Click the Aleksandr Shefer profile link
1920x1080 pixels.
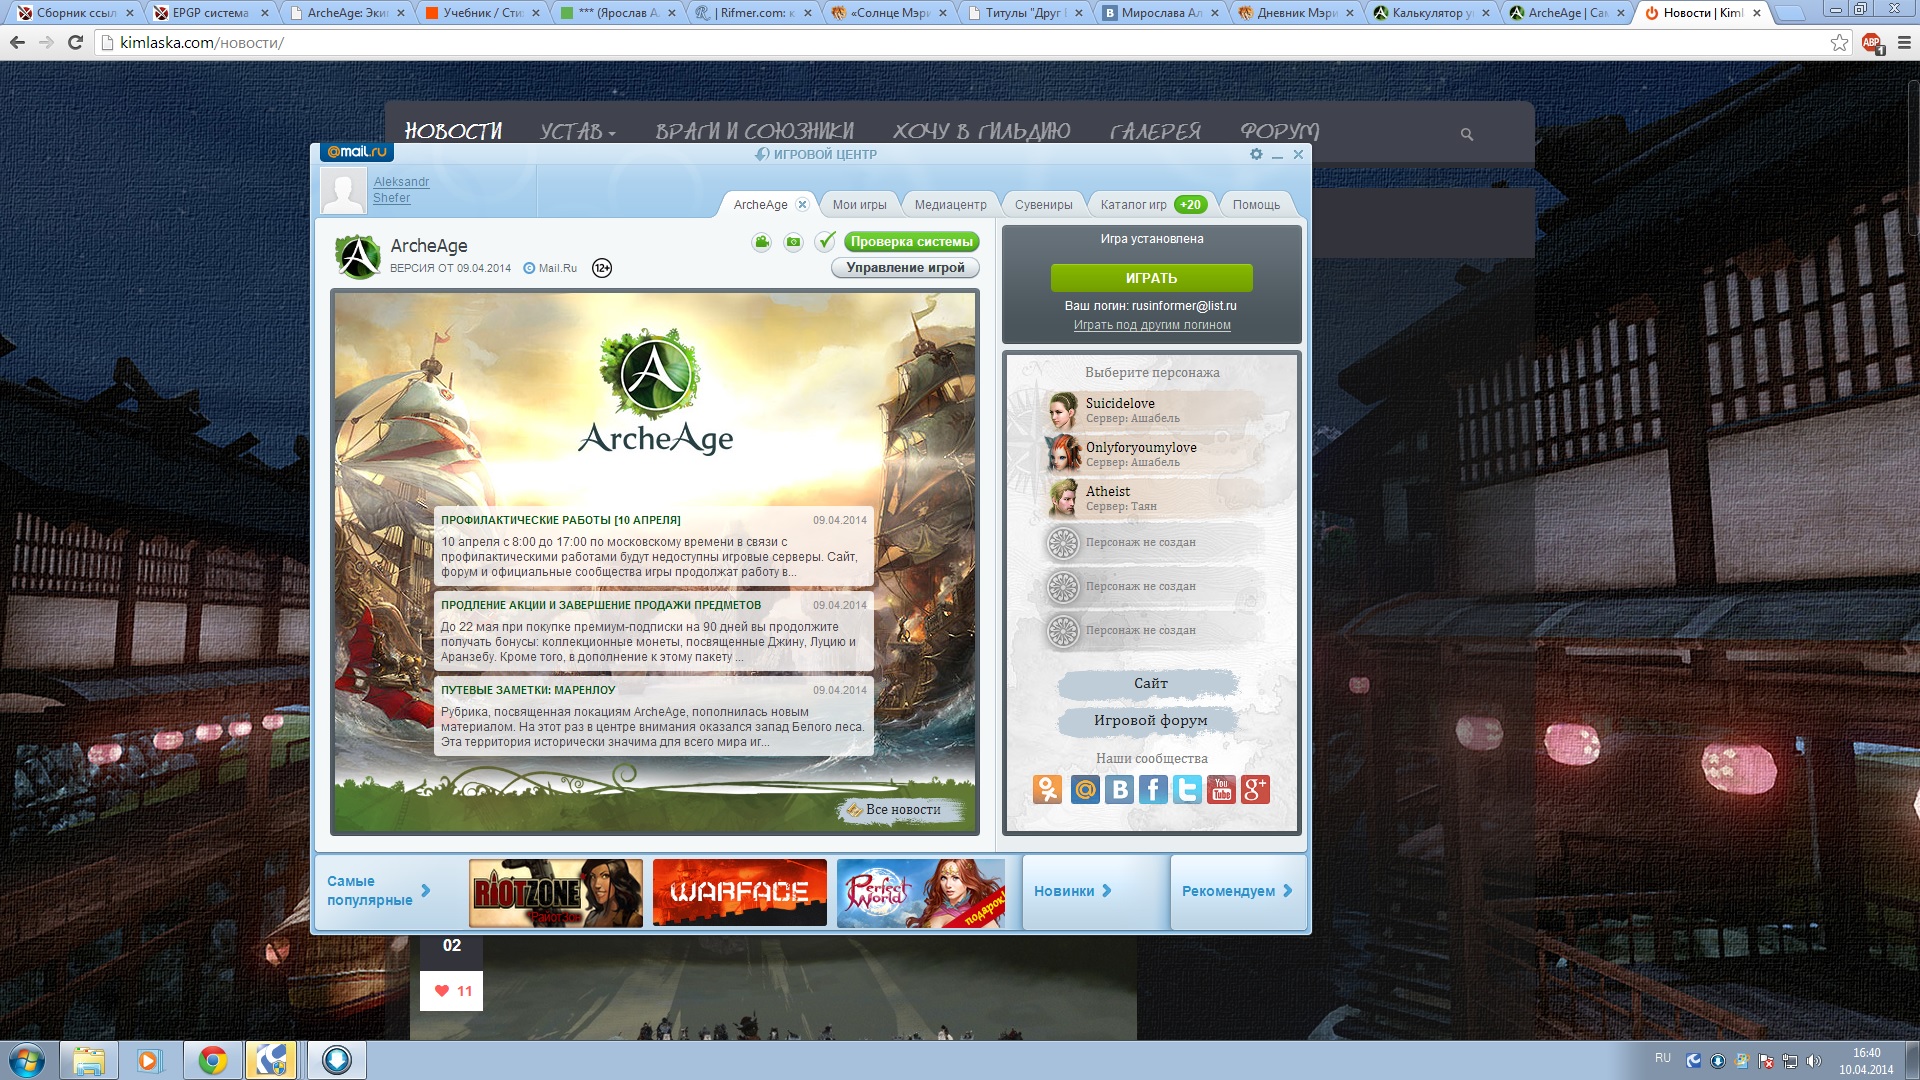pyautogui.click(x=401, y=190)
